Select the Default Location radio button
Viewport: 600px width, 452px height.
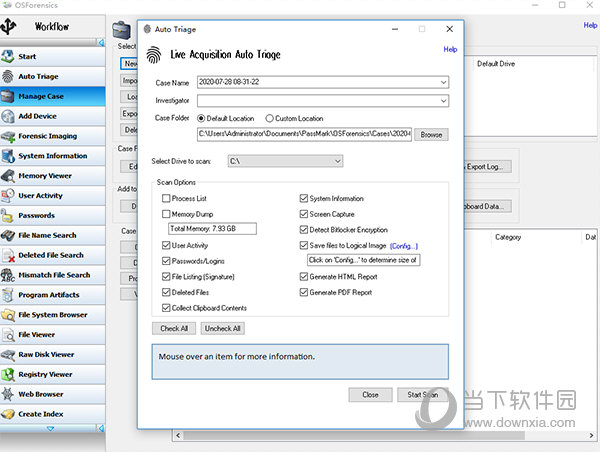pos(201,119)
